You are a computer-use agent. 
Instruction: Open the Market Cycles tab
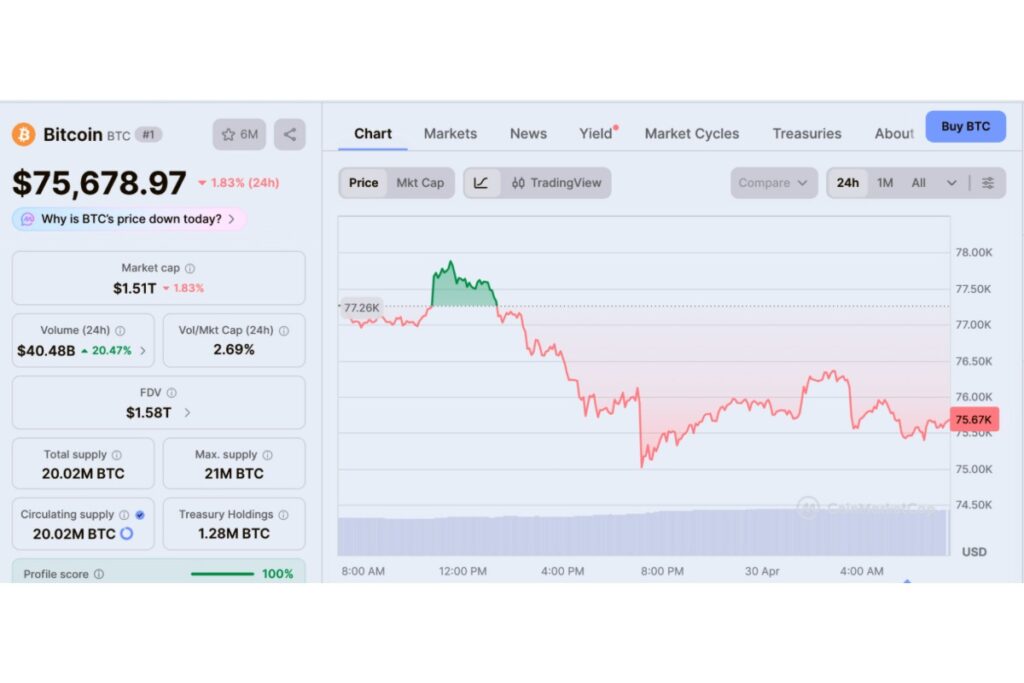tap(691, 133)
